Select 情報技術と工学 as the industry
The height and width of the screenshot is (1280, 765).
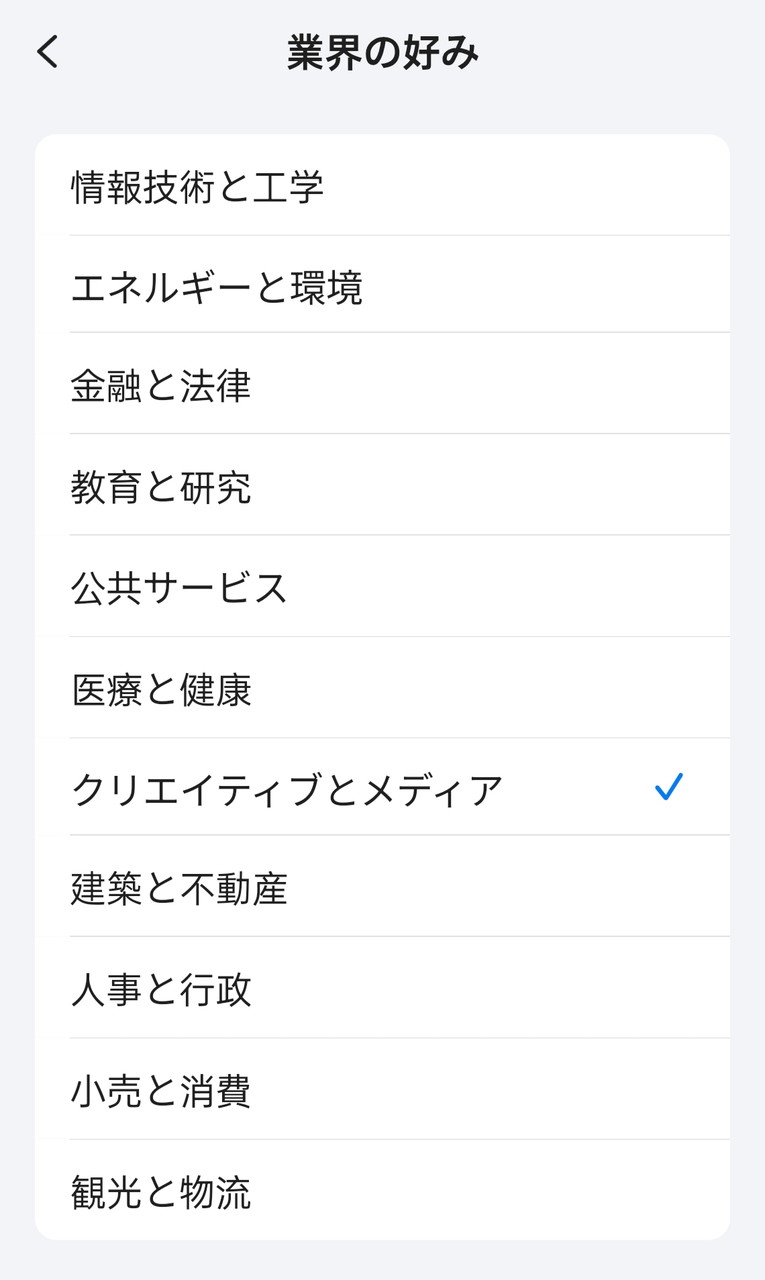[x=198, y=187]
